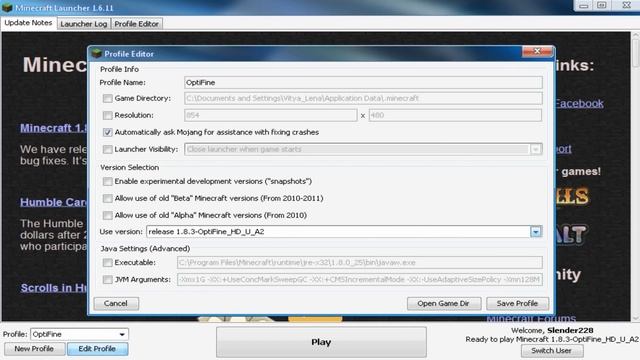This screenshot has width=640, height=360.
Task: Allow use of old Alpha Minecraft versions
Action: click(107, 215)
